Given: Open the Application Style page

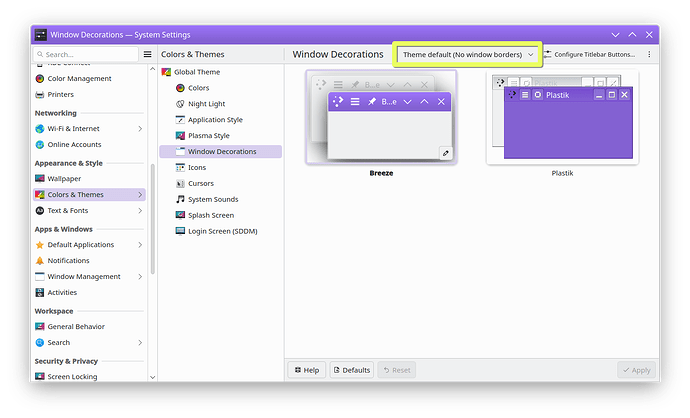Looking at the screenshot, I should click(x=220, y=120).
